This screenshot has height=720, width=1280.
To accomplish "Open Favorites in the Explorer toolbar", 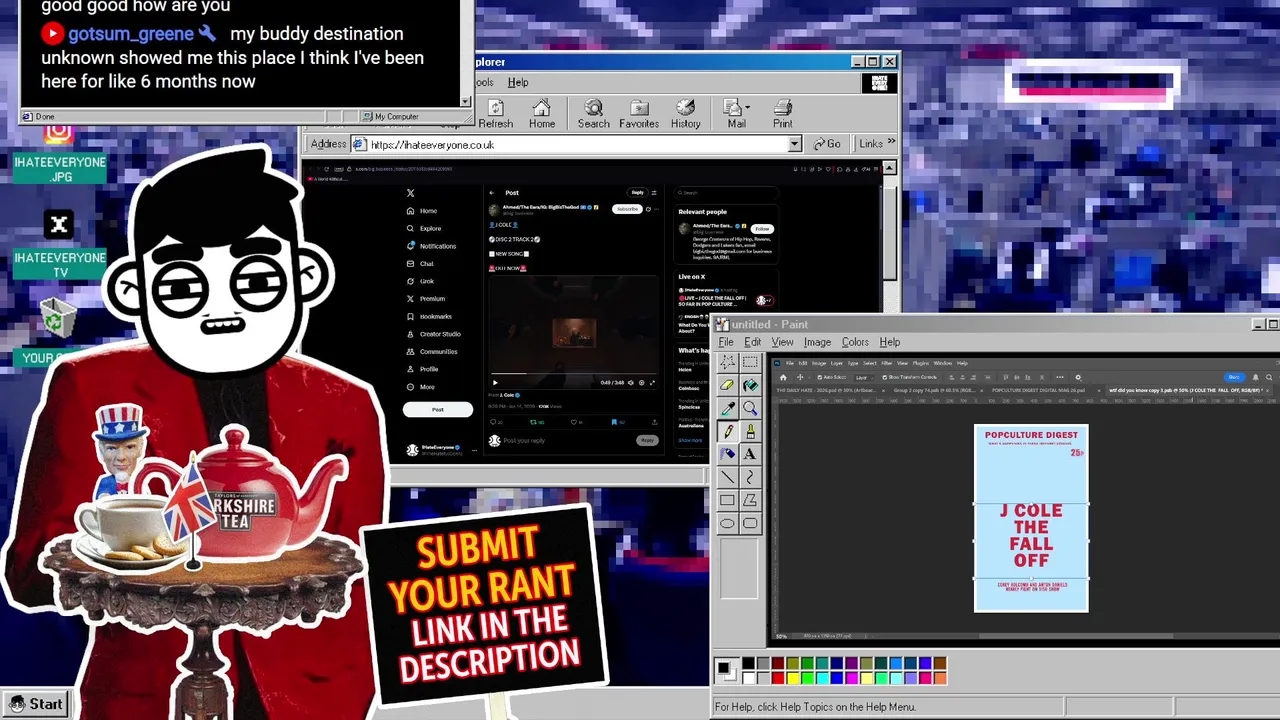I will (639, 114).
